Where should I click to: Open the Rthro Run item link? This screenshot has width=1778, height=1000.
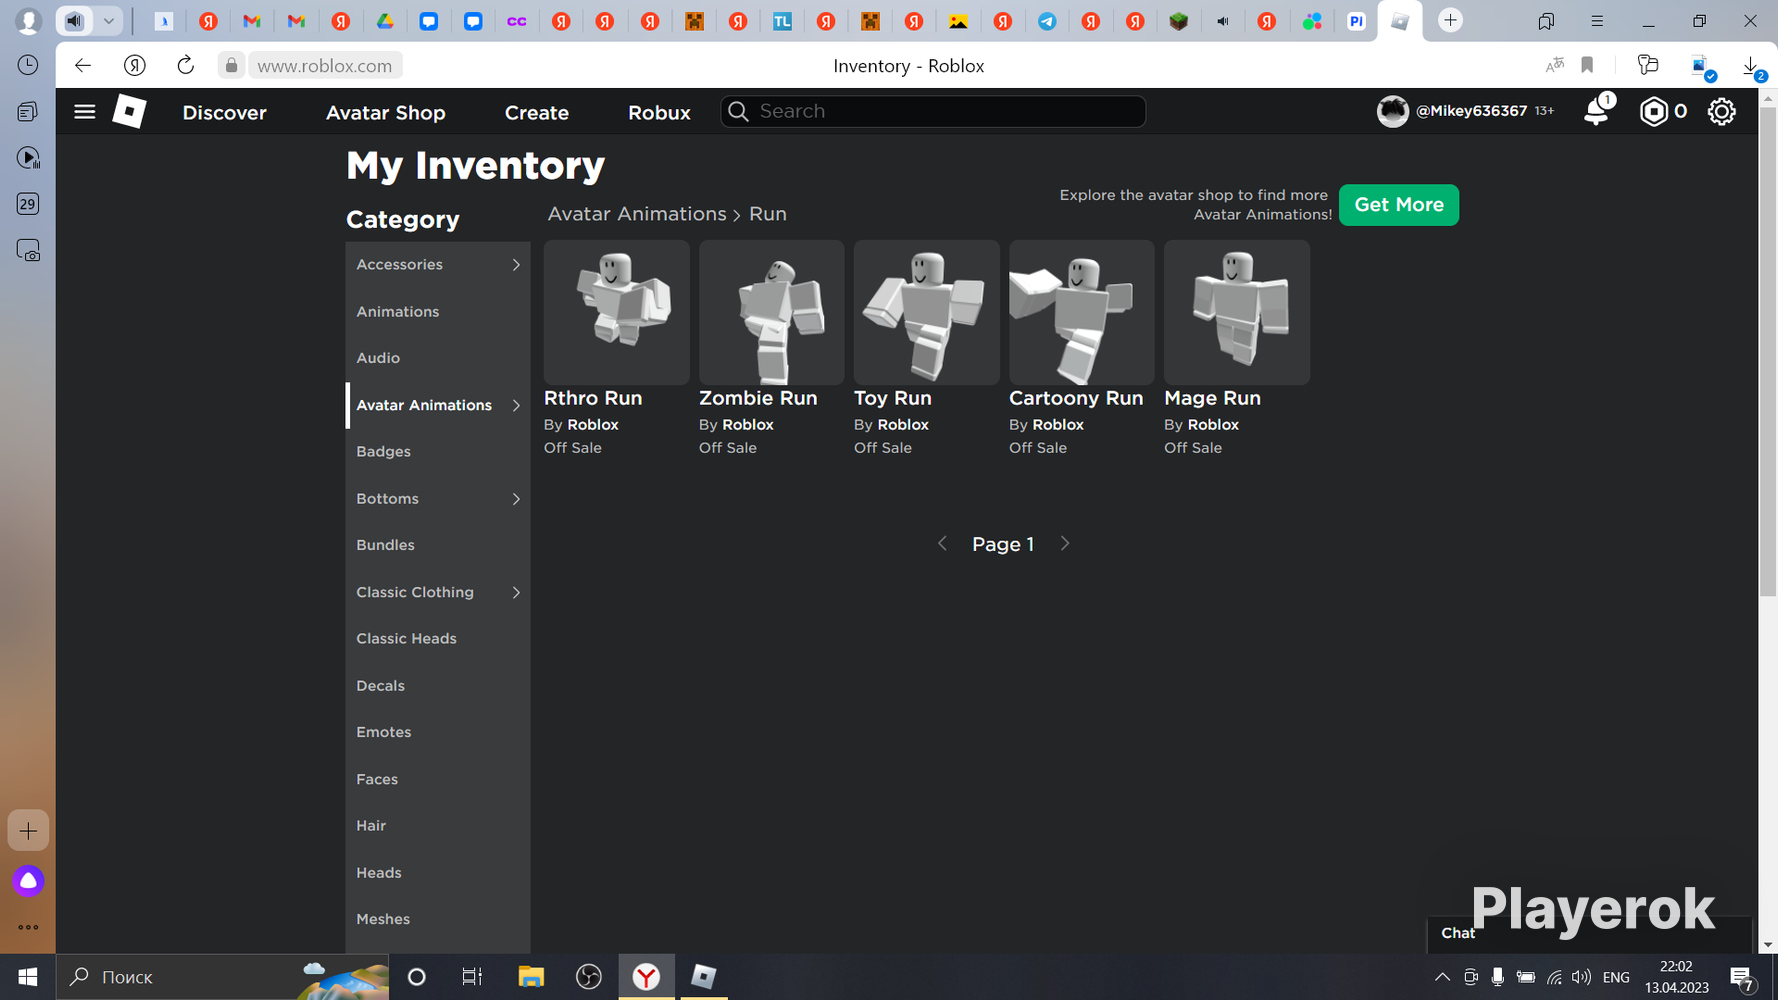click(593, 398)
